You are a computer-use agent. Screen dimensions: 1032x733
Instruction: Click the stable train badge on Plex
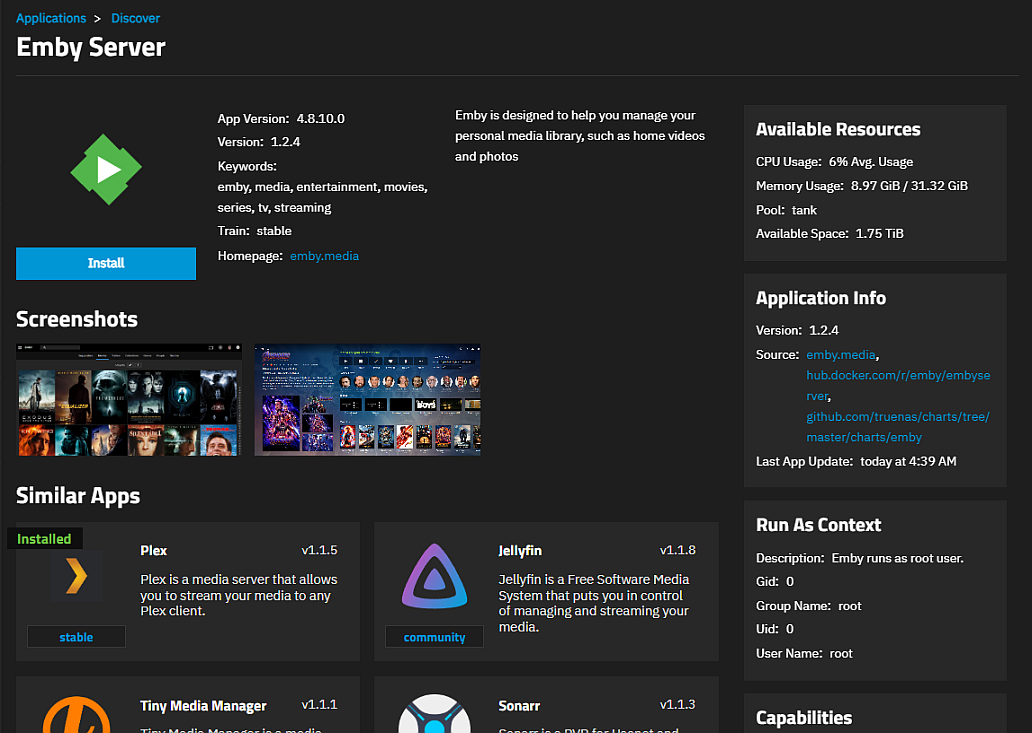[76, 637]
